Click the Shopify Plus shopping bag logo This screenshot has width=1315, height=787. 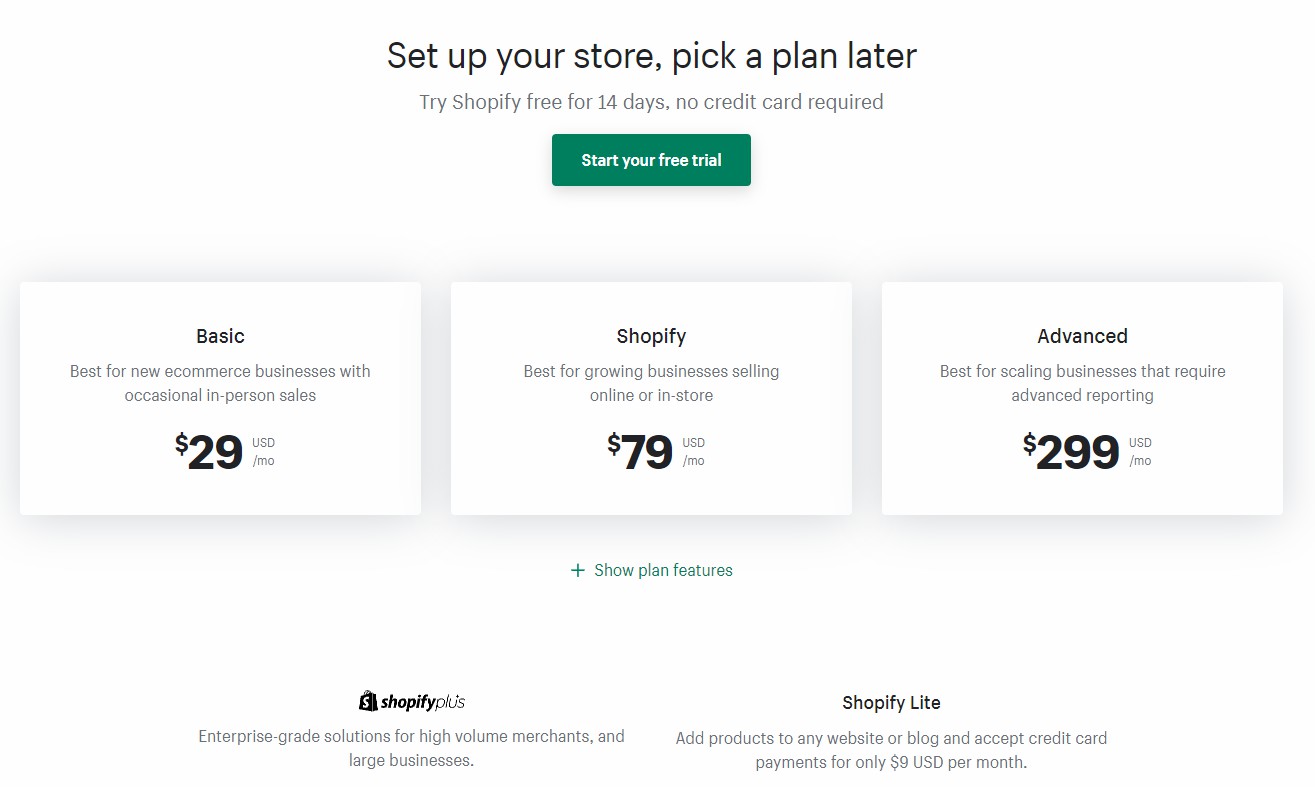click(366, 700)
